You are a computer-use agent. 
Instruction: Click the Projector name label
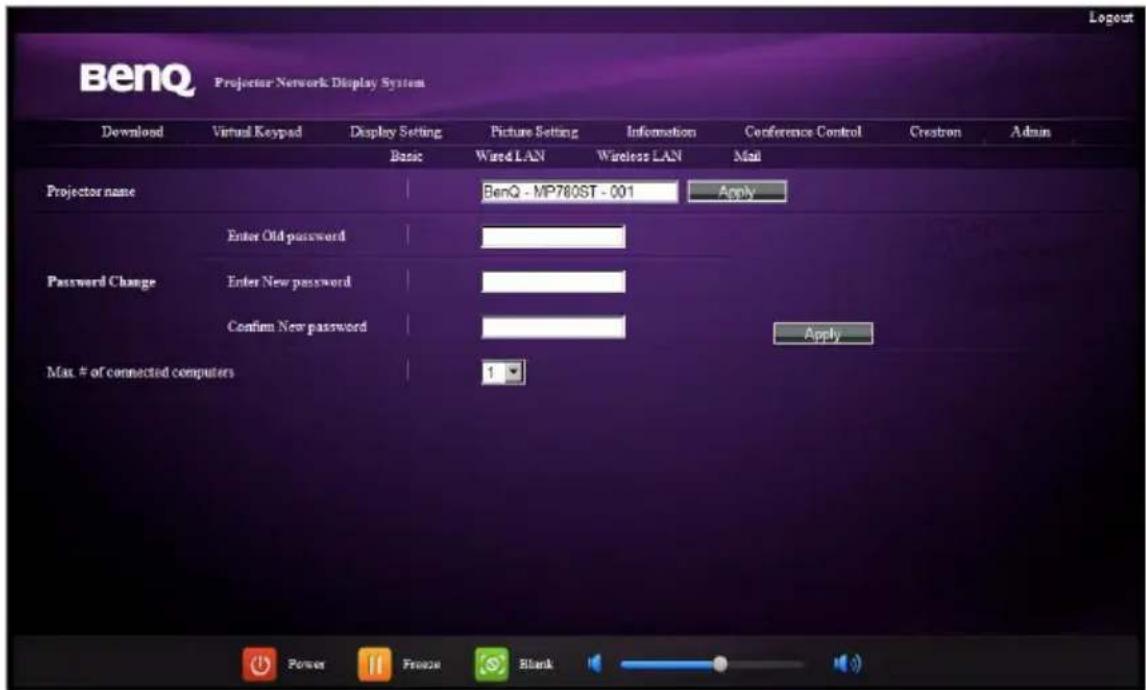point(91,192)
